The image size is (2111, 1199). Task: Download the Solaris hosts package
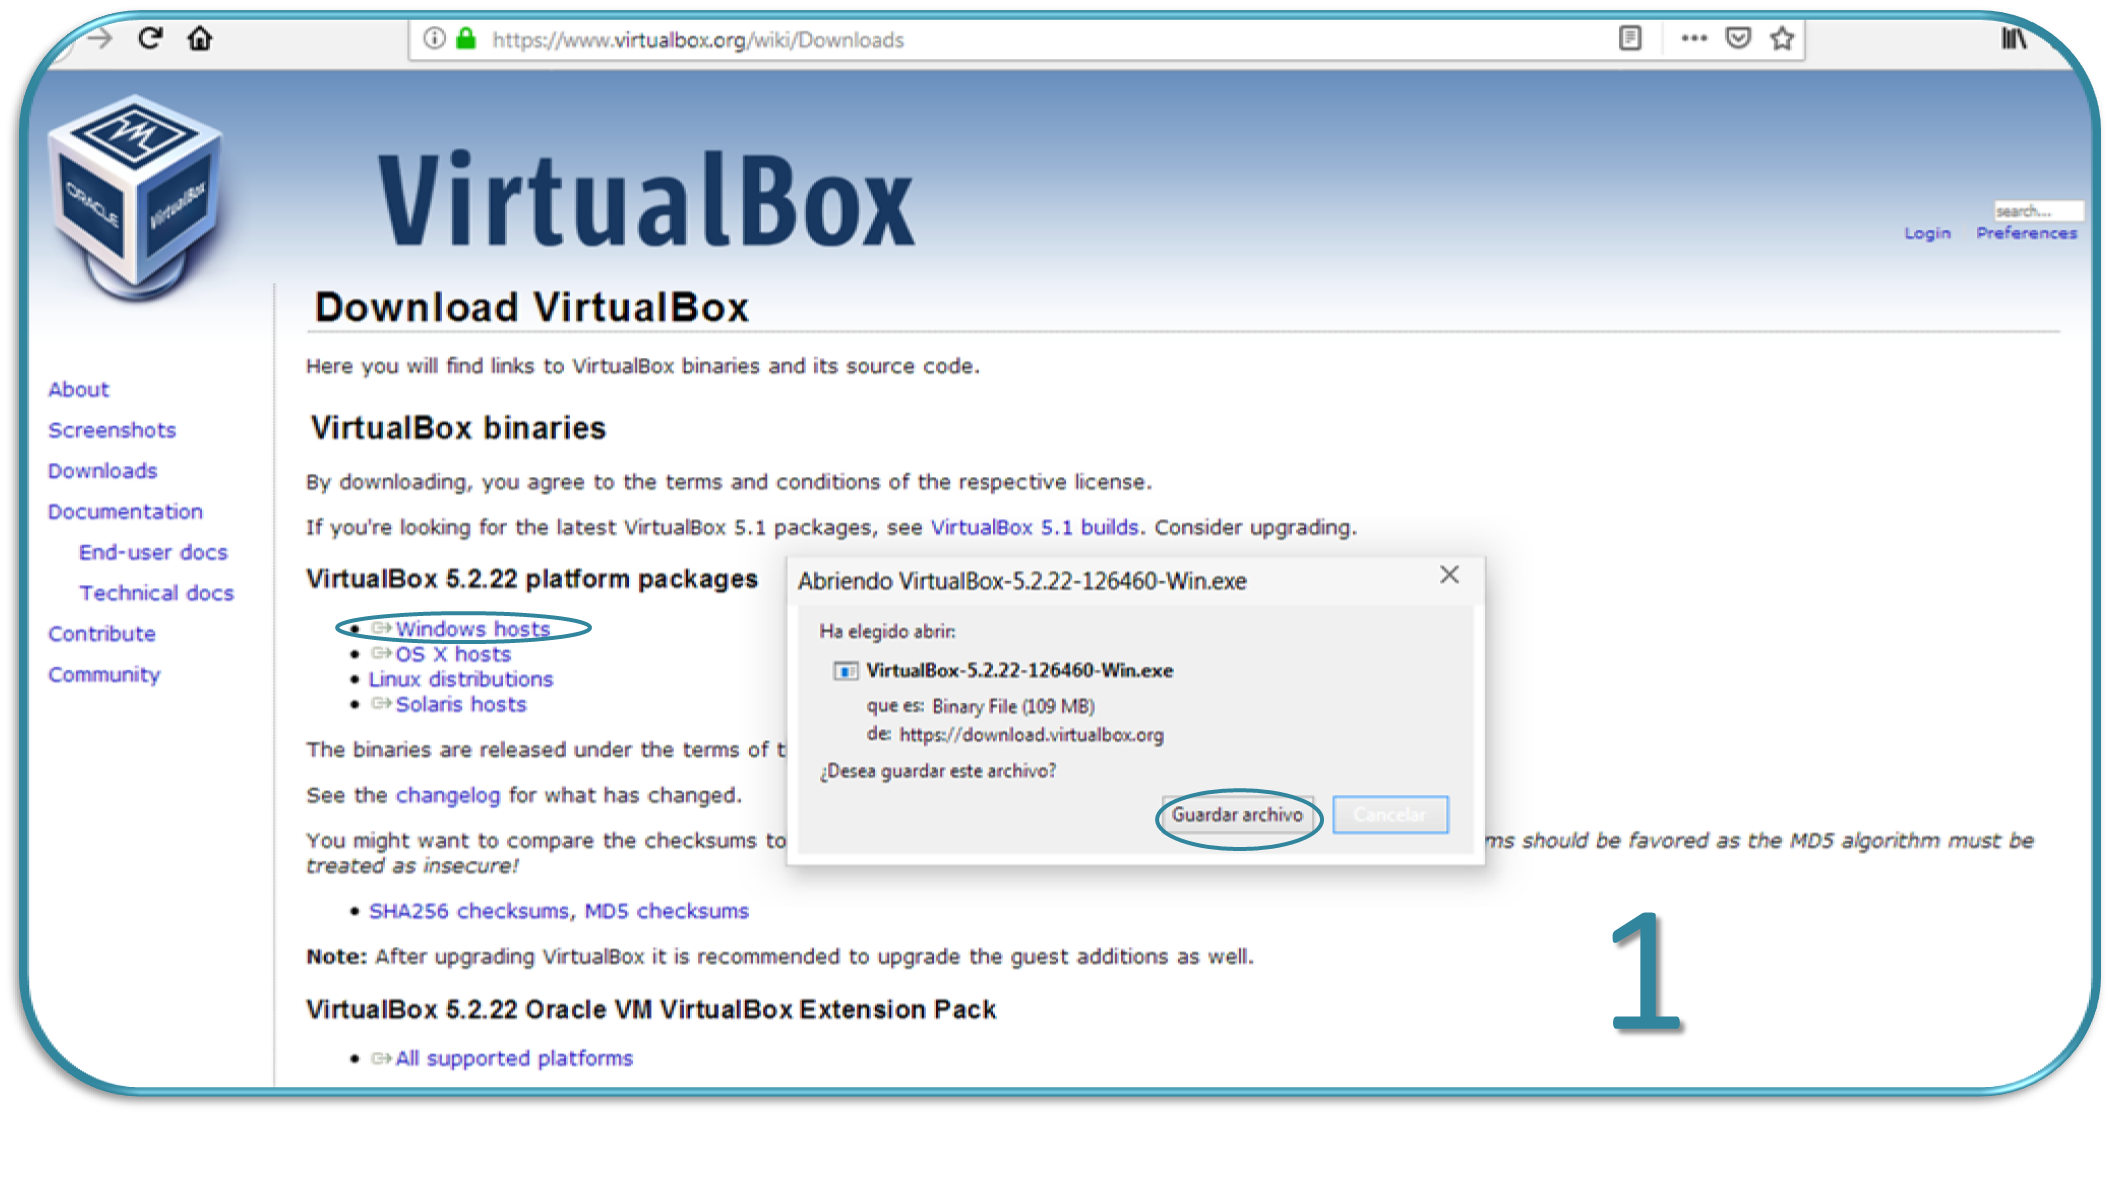460,704
